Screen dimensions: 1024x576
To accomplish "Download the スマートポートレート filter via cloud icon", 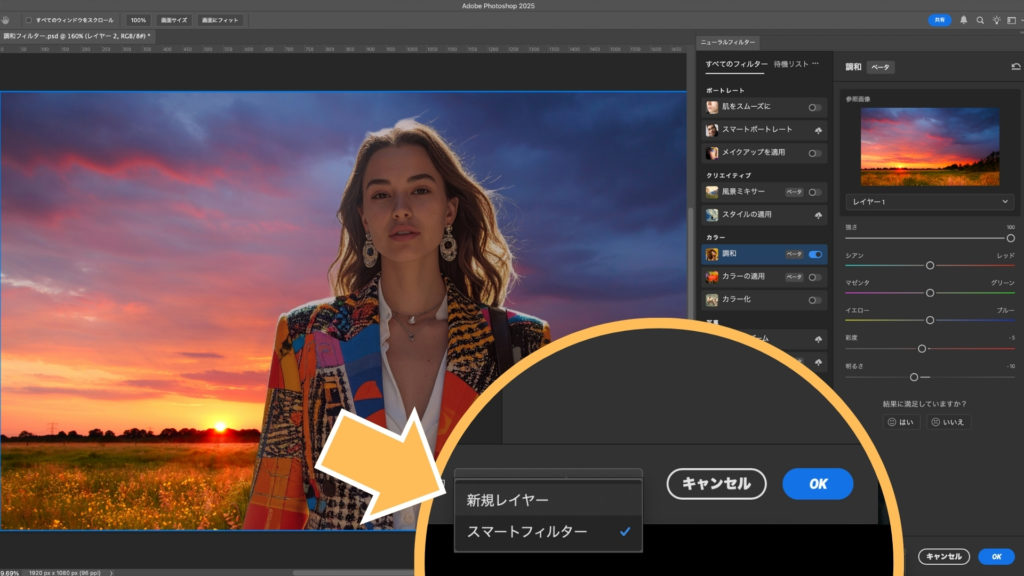I will 818,130.
